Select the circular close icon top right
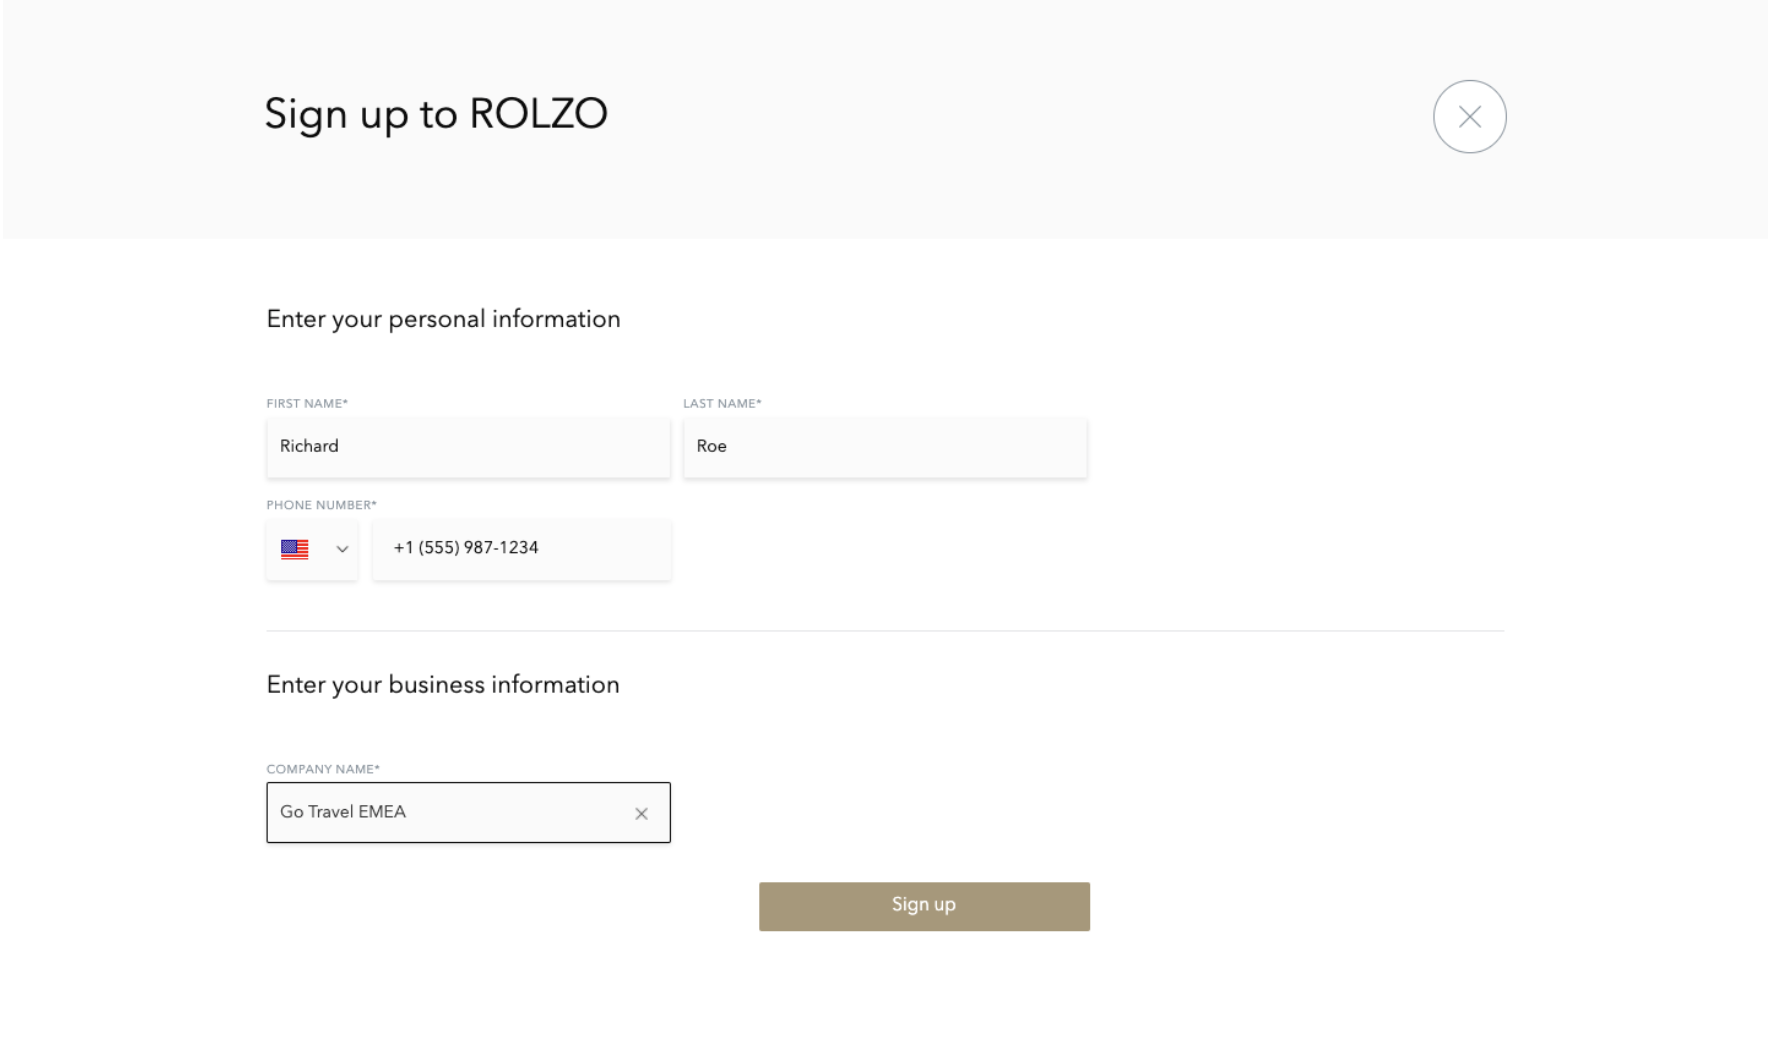 point(1469,116)
